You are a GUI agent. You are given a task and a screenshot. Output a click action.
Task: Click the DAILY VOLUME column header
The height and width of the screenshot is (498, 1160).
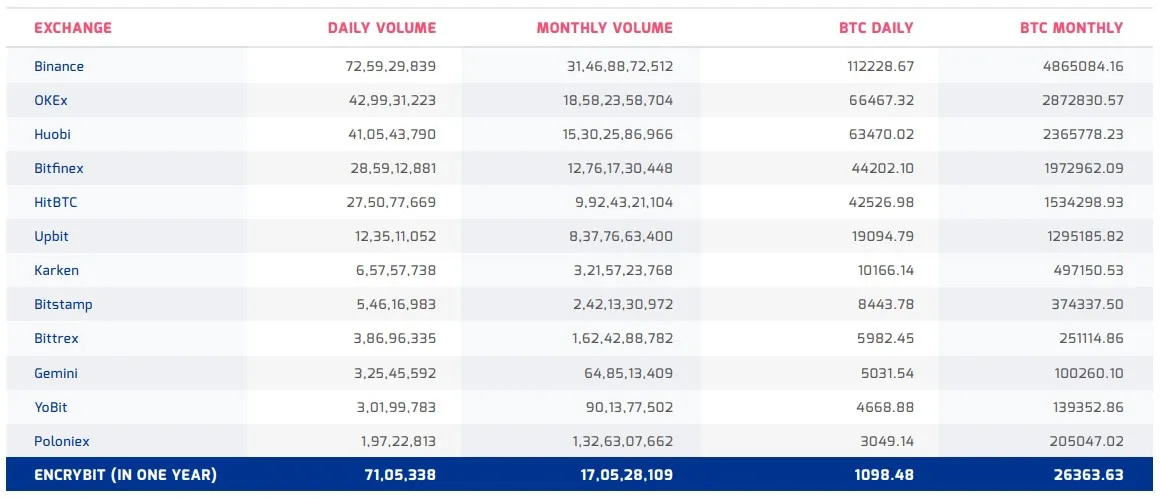(382, 28)
